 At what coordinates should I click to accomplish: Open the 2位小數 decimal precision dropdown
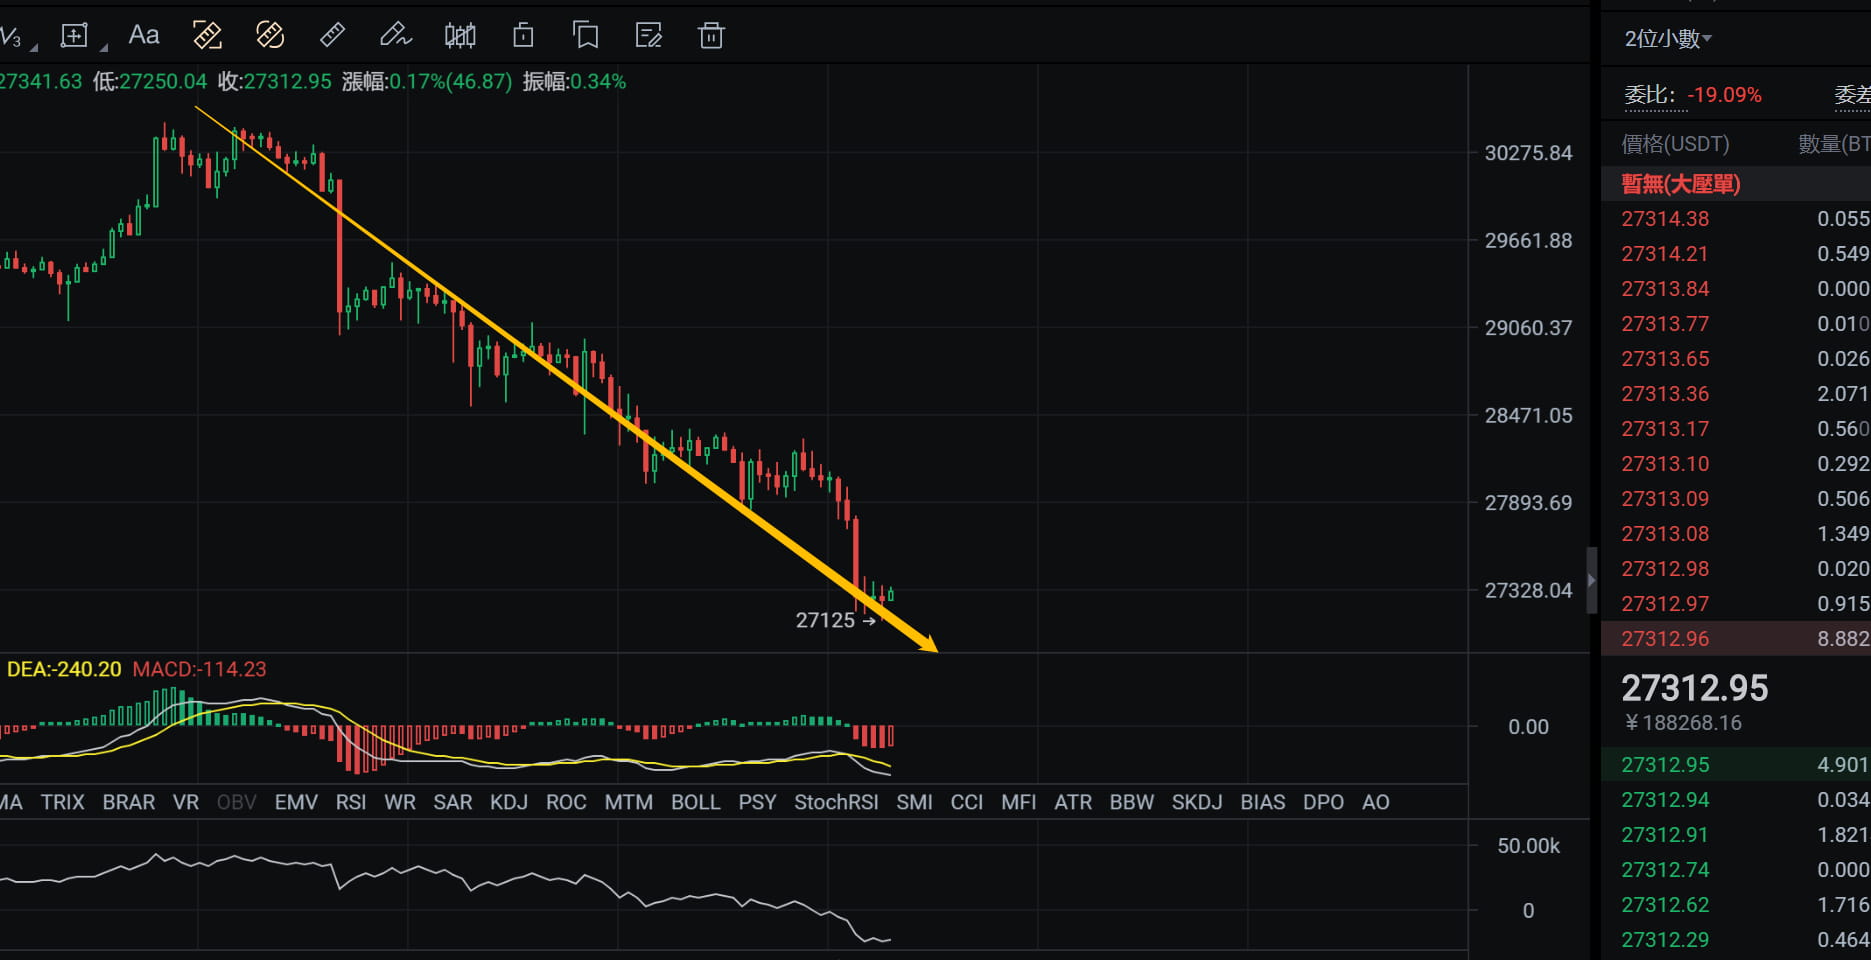point(1666,39)
